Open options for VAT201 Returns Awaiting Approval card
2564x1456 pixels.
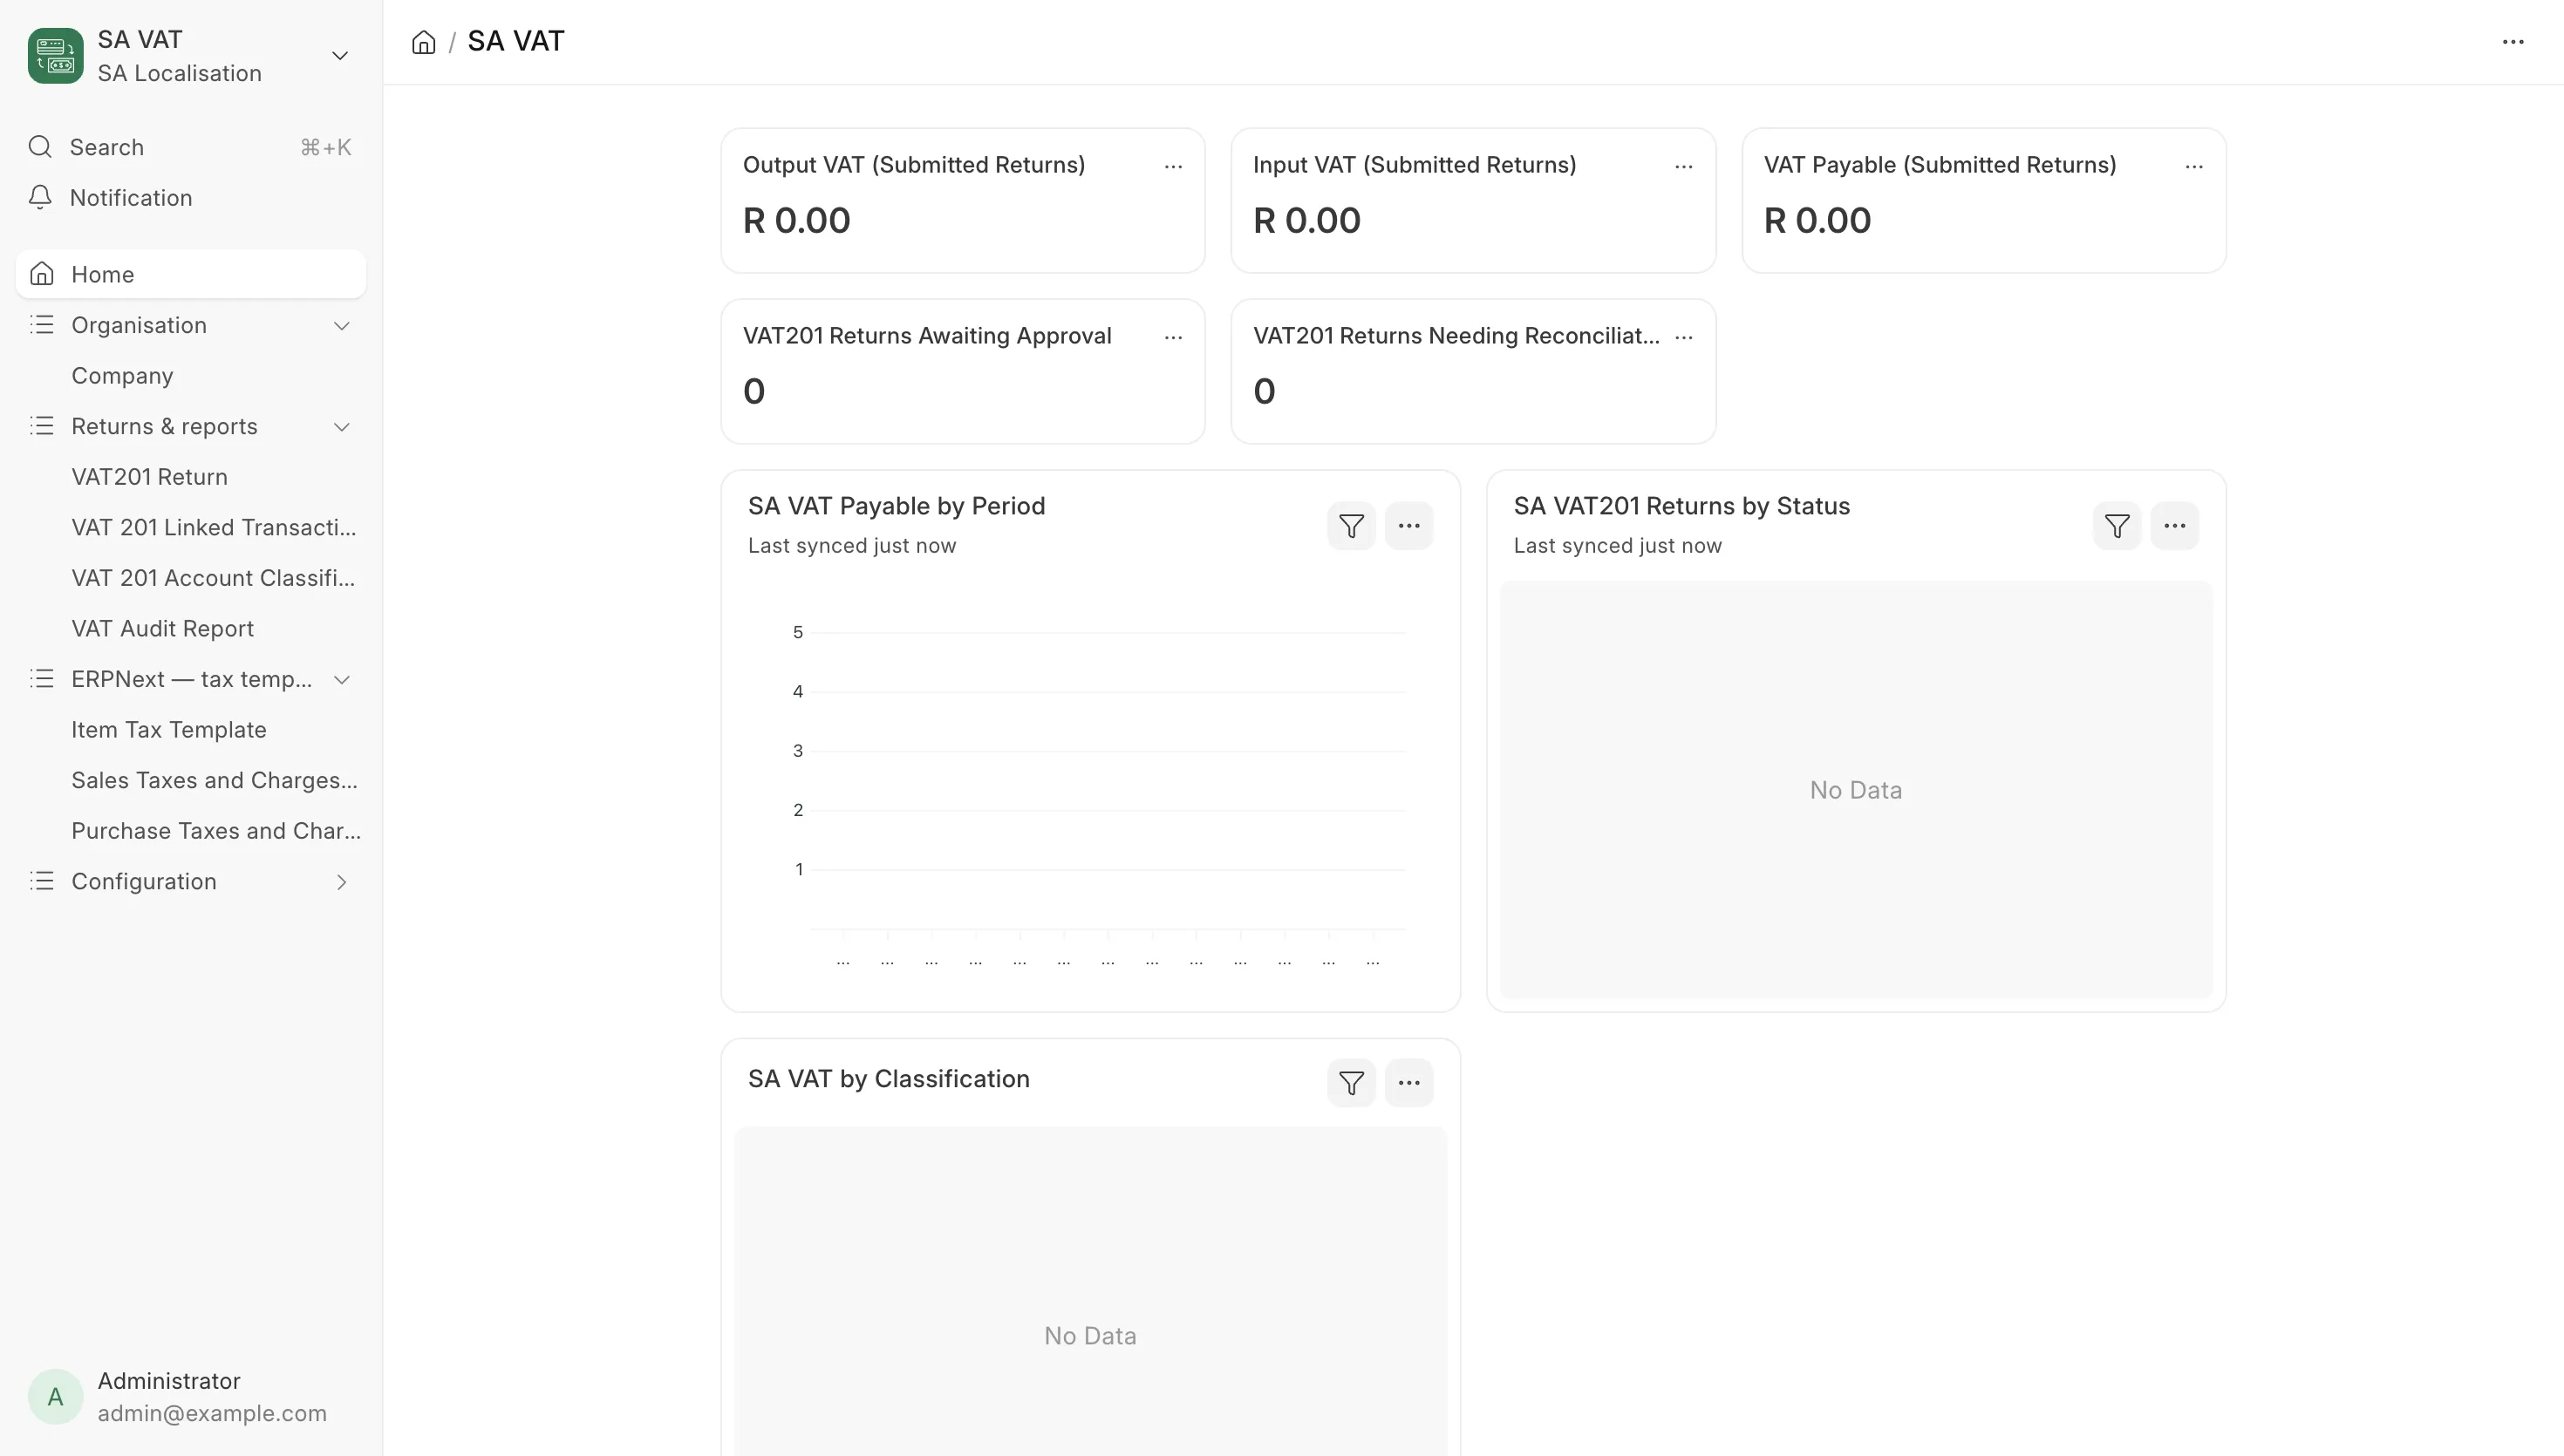tap(1173, 337)
